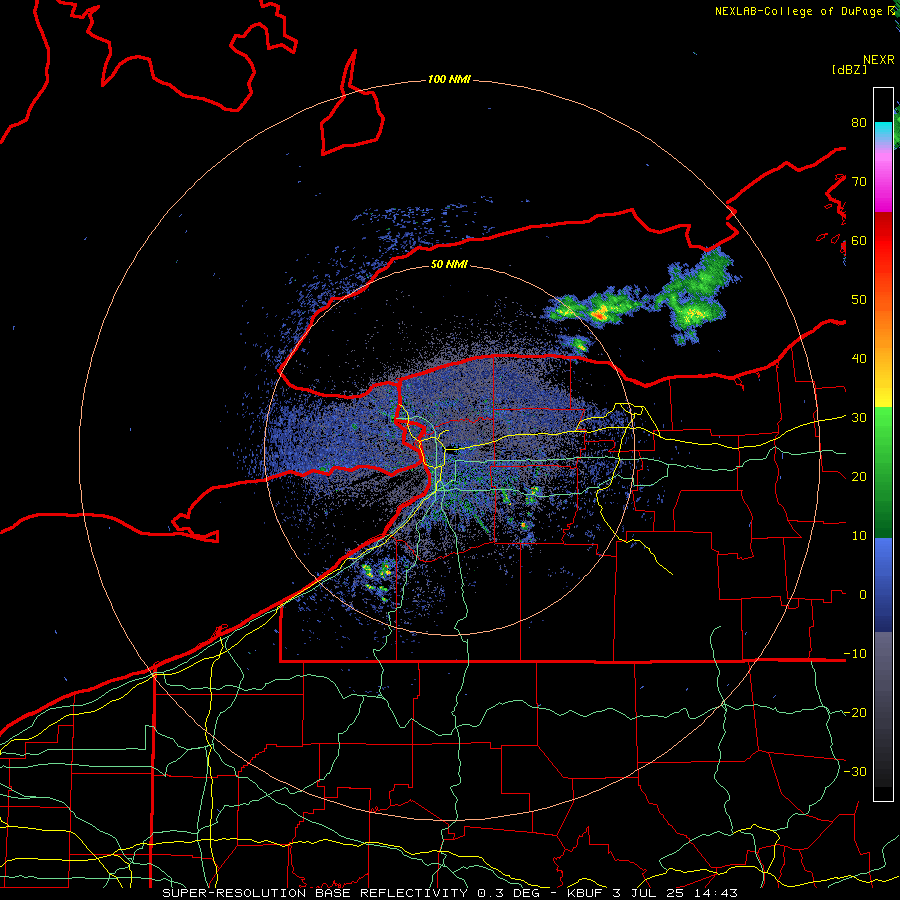
Task: Select the 20 value on dBZ scale
Action: (x=859, y=477)
